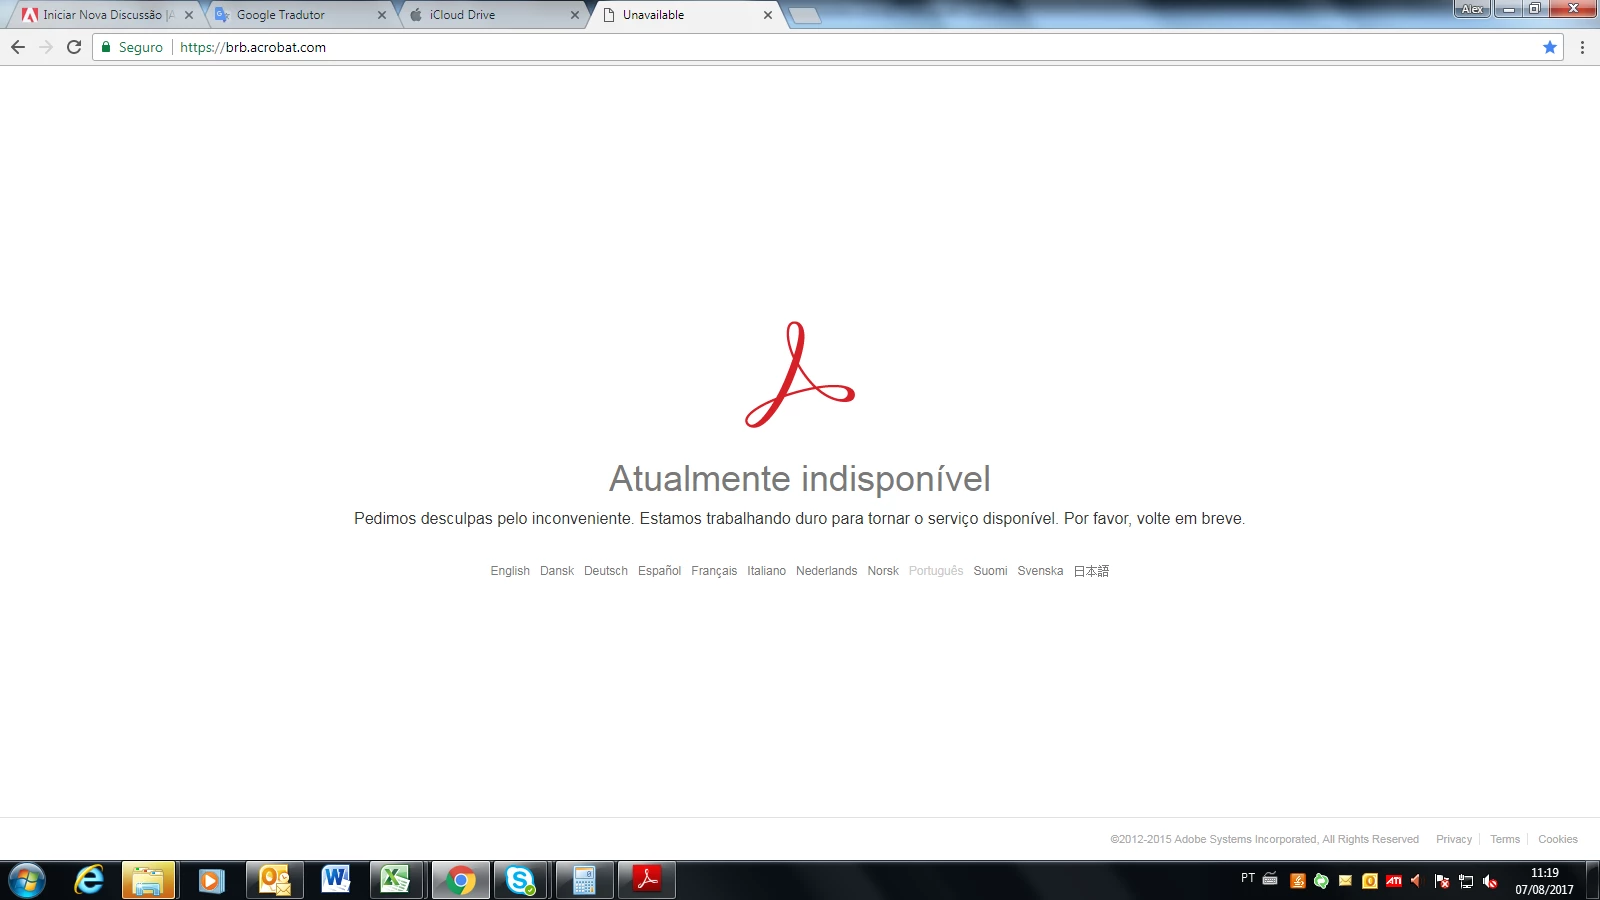Viewport: 1600px width, 900px height.
Task: Switch page language to Nederlands
Action: pos(826,571)
